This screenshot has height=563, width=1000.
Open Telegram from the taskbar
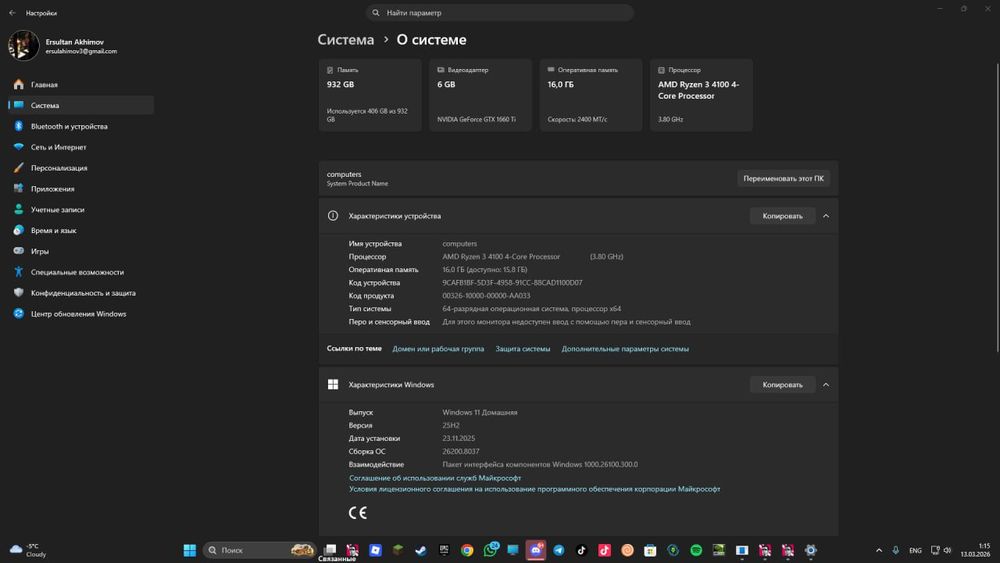(x=559, y=550)
